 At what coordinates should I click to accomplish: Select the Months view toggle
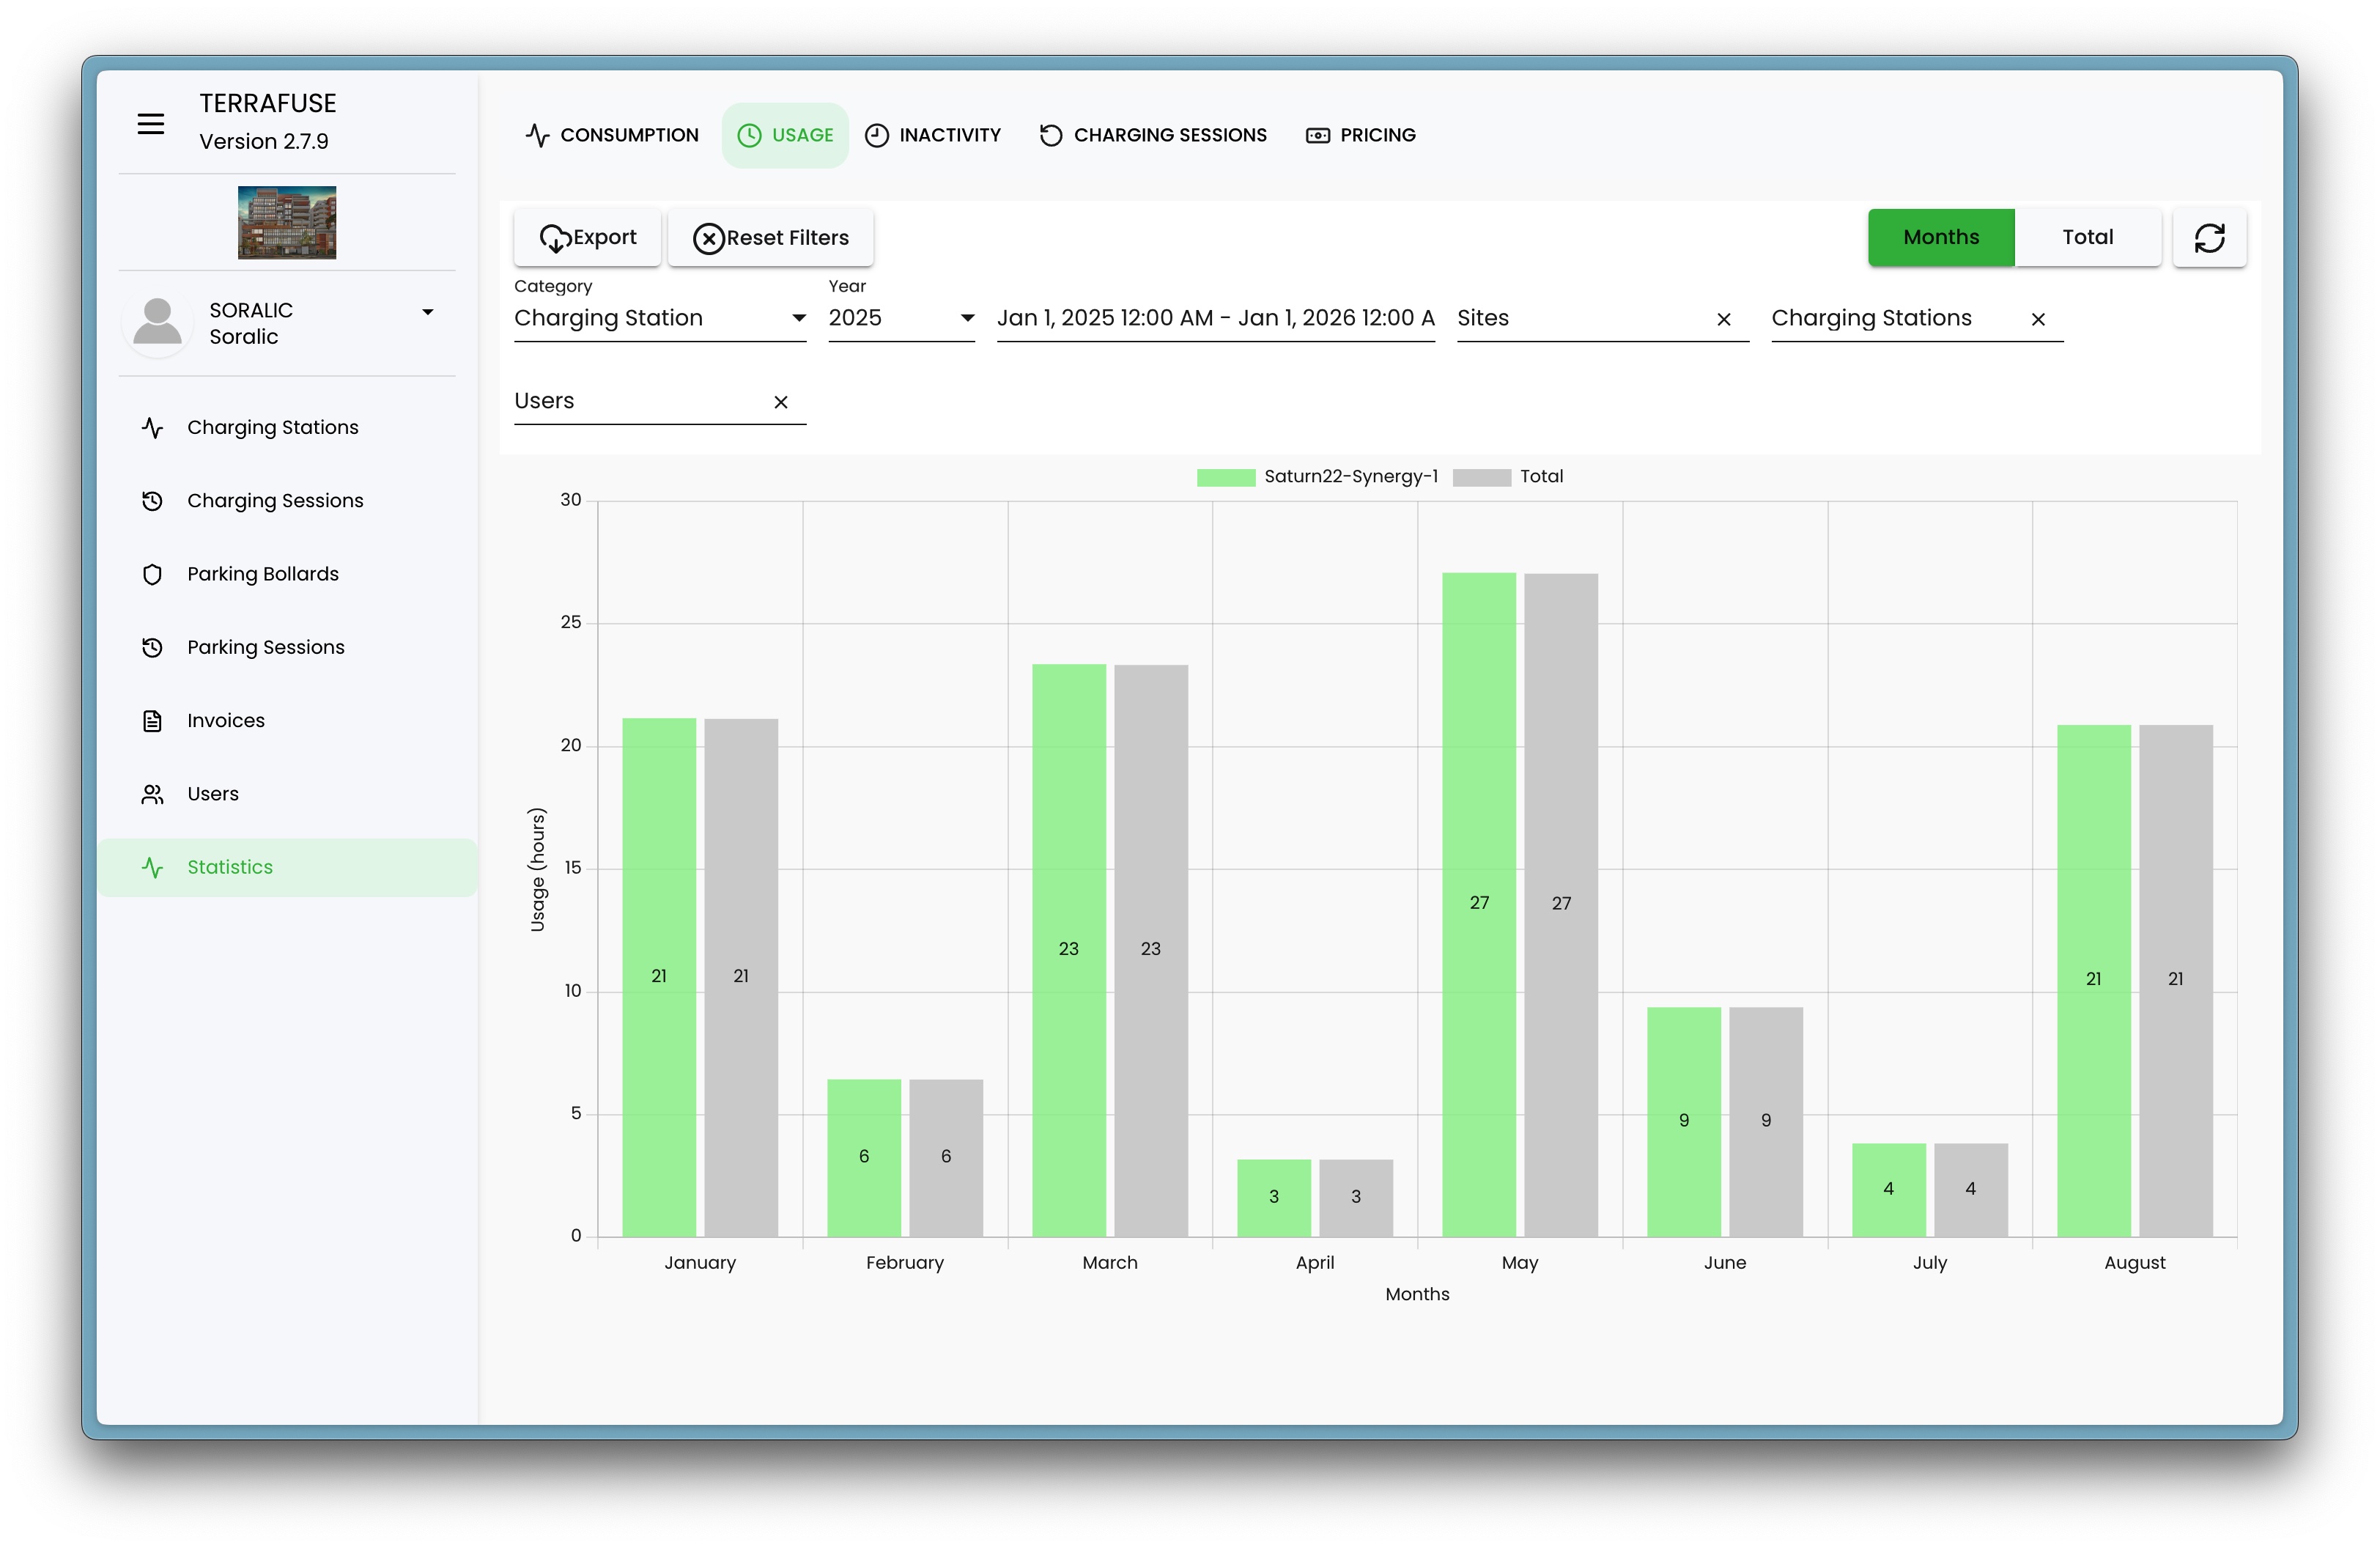[x=1940, y=238]
